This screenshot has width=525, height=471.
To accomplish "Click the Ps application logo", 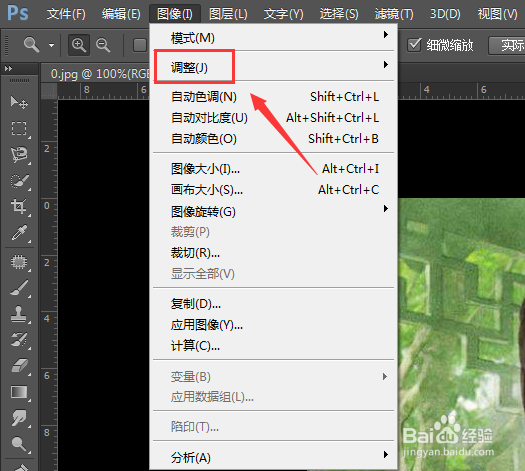I will (x=18, y=13).
